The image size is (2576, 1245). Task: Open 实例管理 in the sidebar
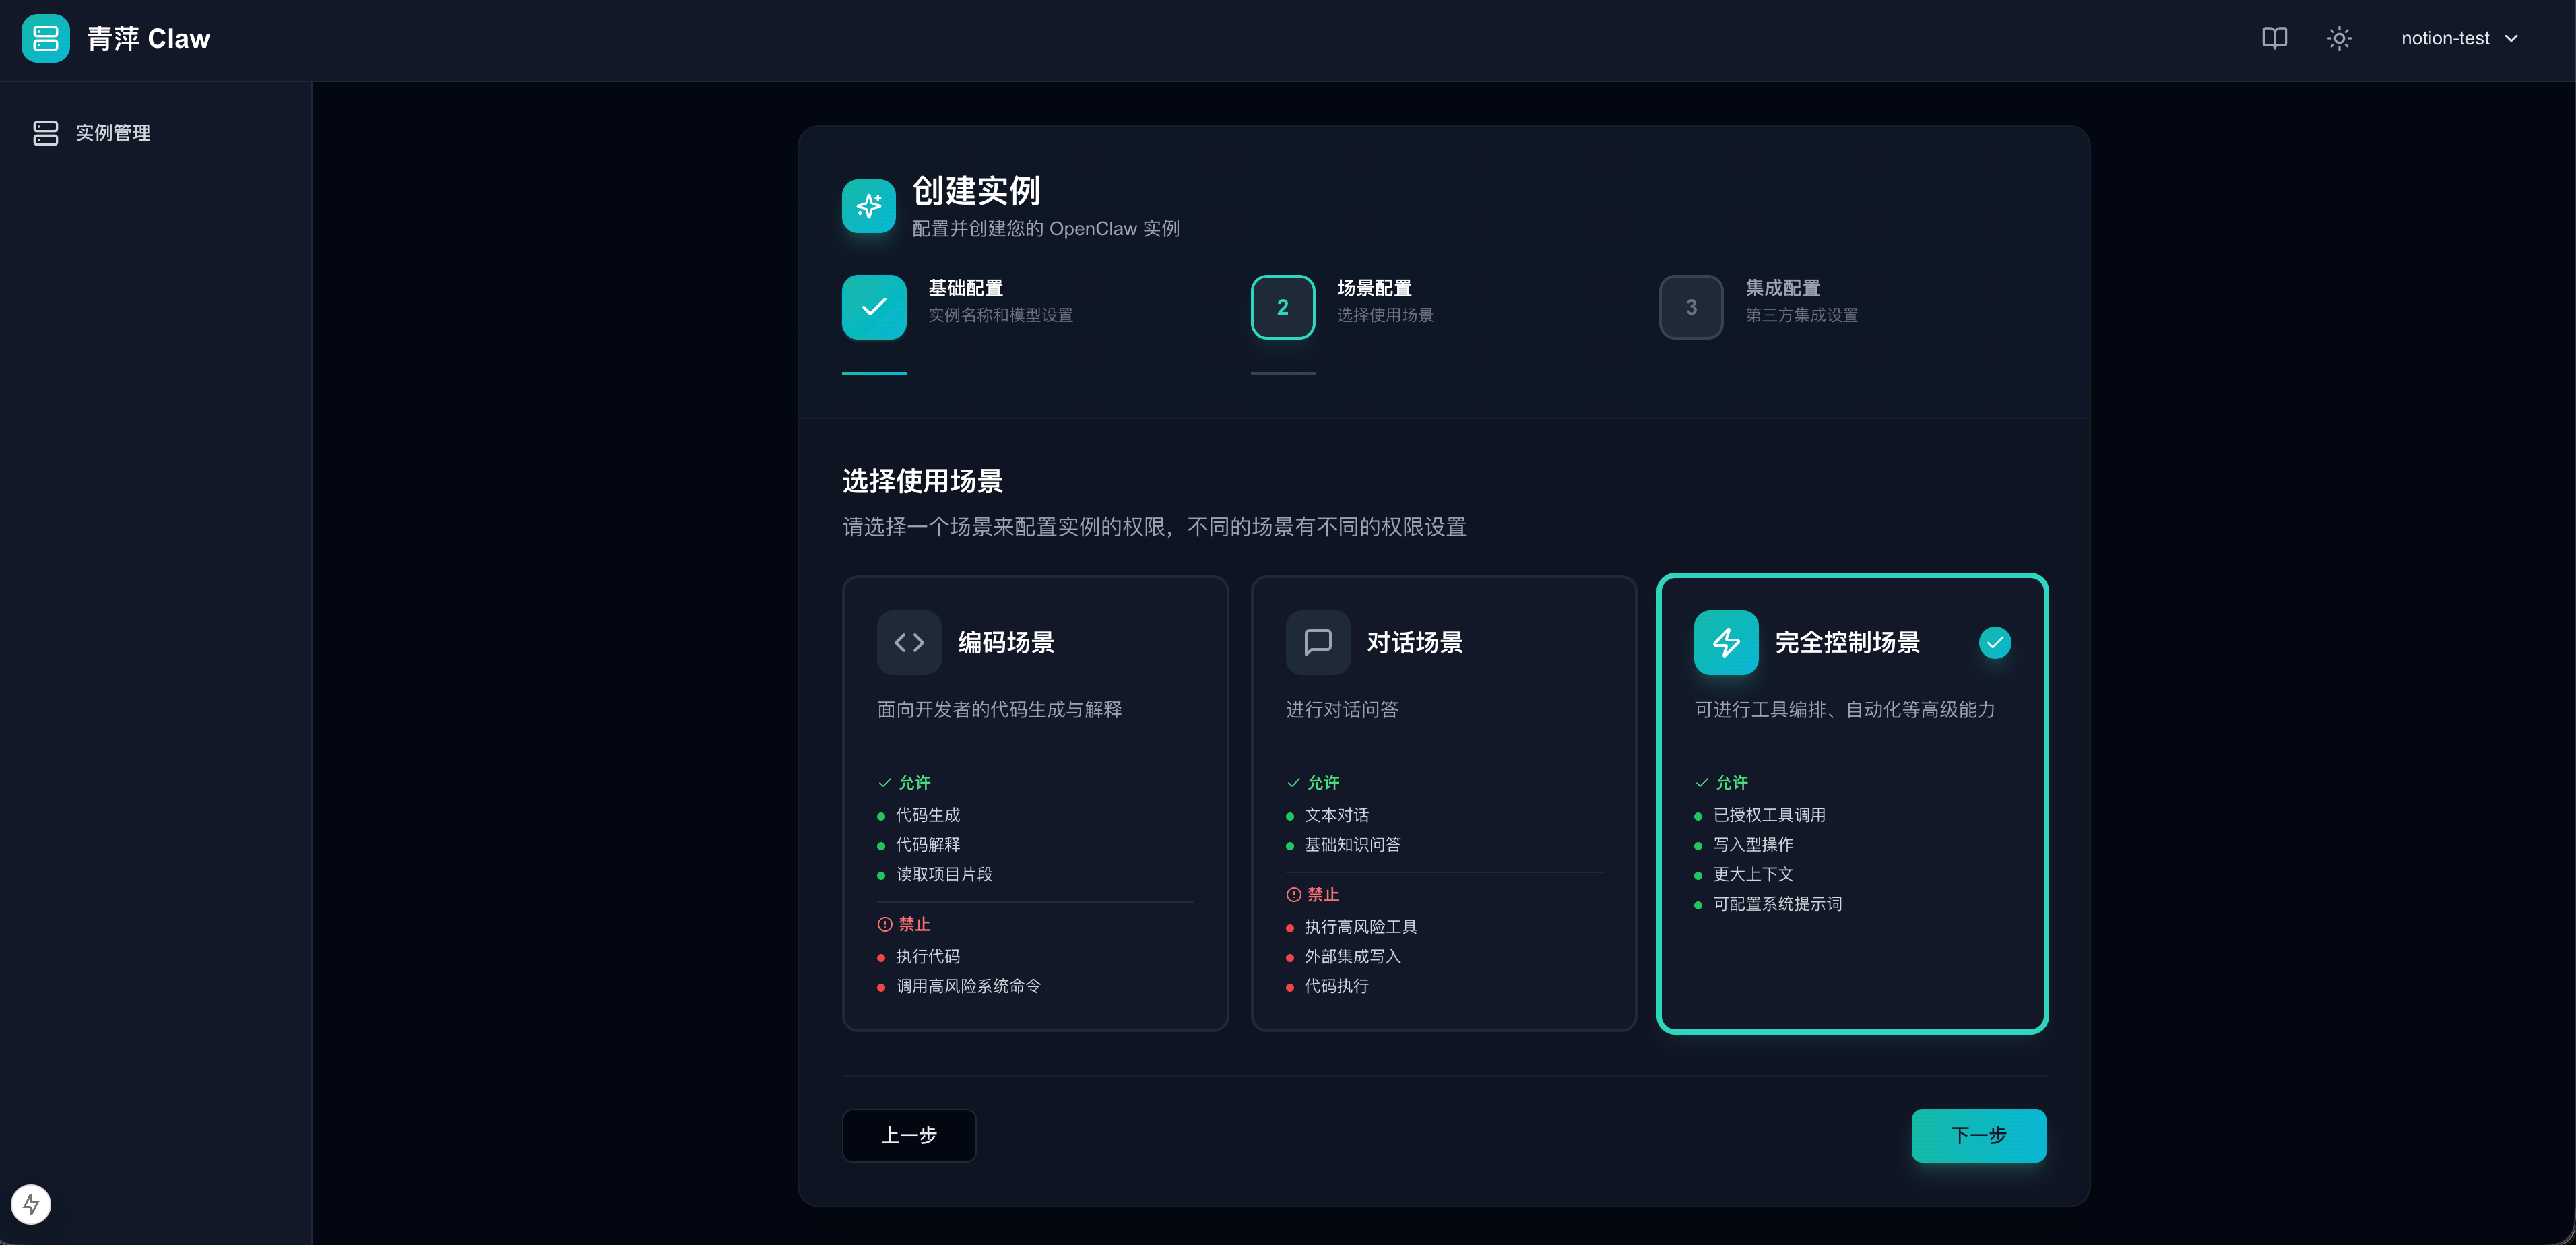point(112,133)
